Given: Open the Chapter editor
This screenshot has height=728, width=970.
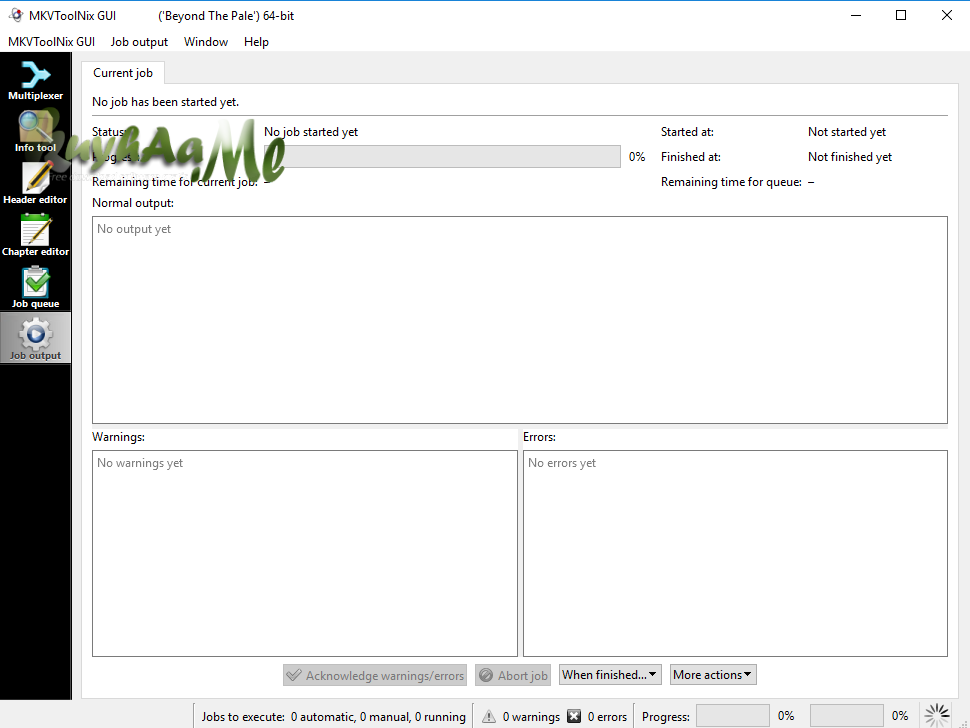Looking at the screenshot, I should coord(35,235).
